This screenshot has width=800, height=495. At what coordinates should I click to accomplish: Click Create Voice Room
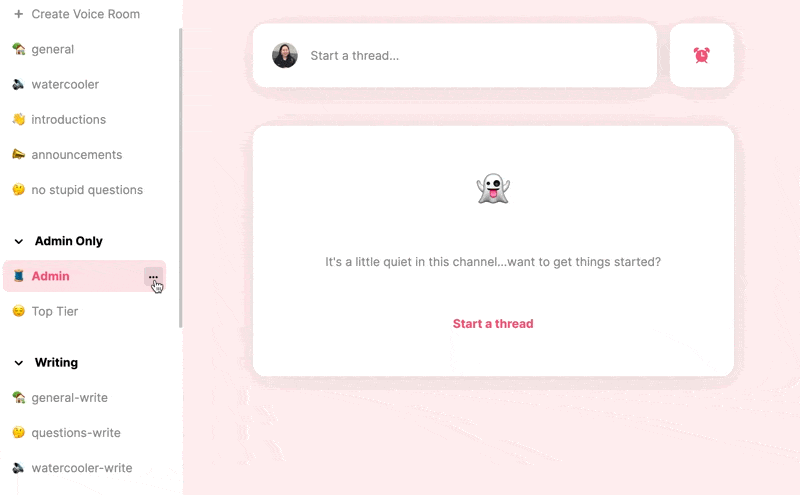84,14
